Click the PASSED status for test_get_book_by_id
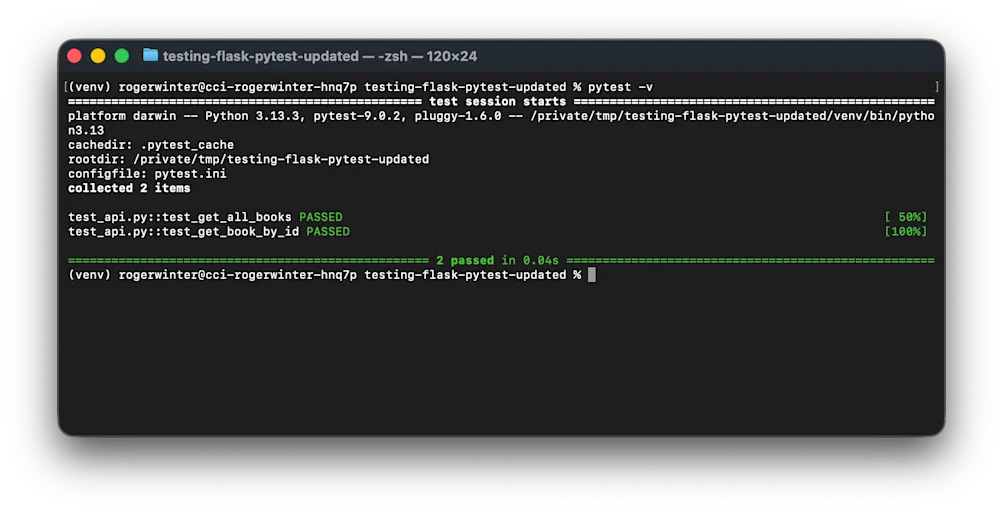1003x513 pixels. click(x=328, y=232)
